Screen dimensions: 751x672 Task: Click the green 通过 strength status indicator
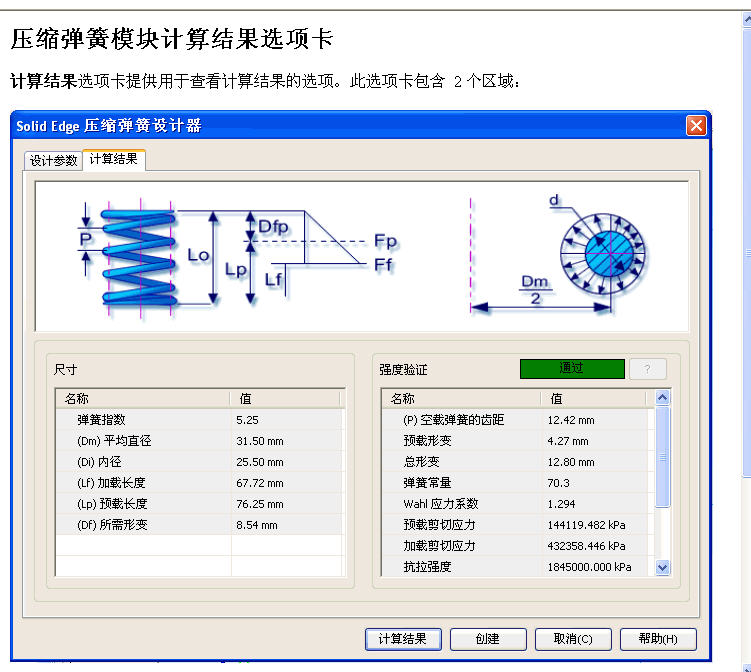coord(572,368)
